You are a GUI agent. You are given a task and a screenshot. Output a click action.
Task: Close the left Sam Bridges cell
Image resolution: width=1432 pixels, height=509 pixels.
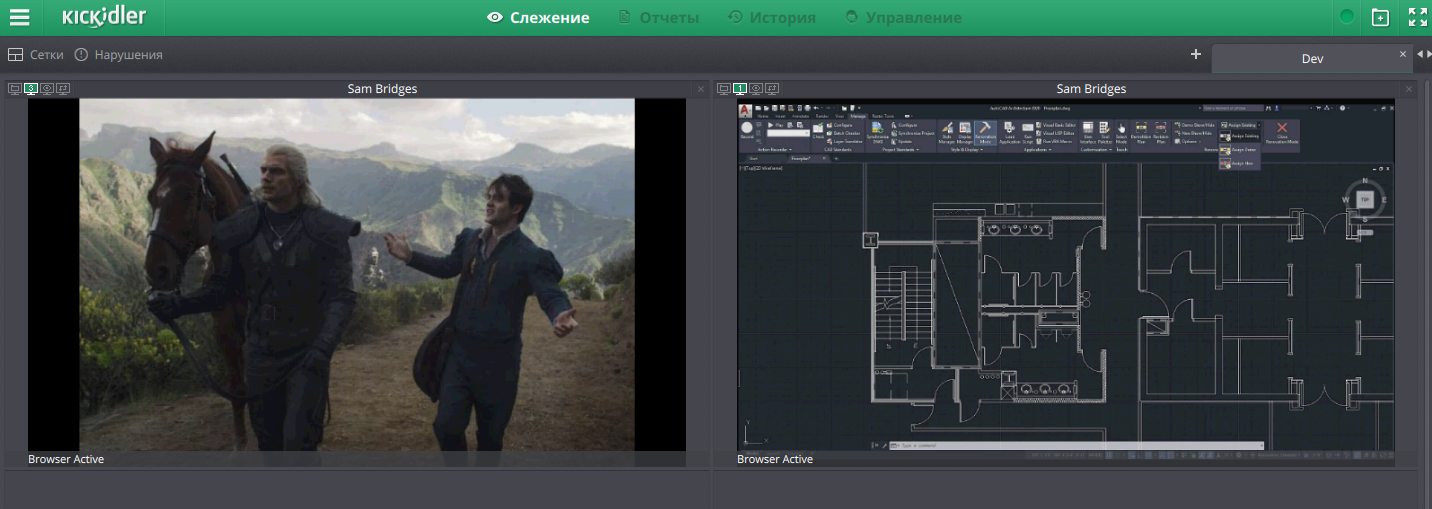click(x=700, y=89)
